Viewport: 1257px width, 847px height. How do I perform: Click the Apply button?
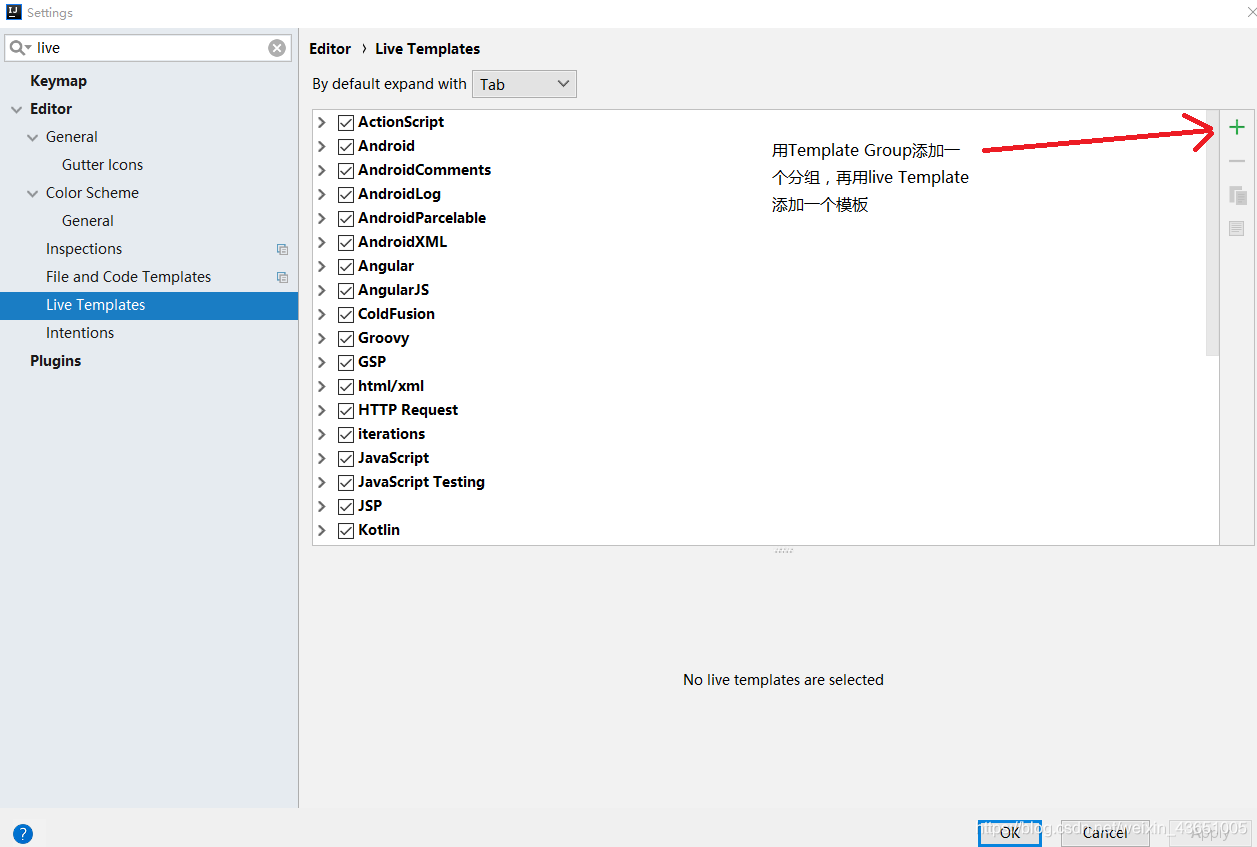click(x=1210, y=832)
